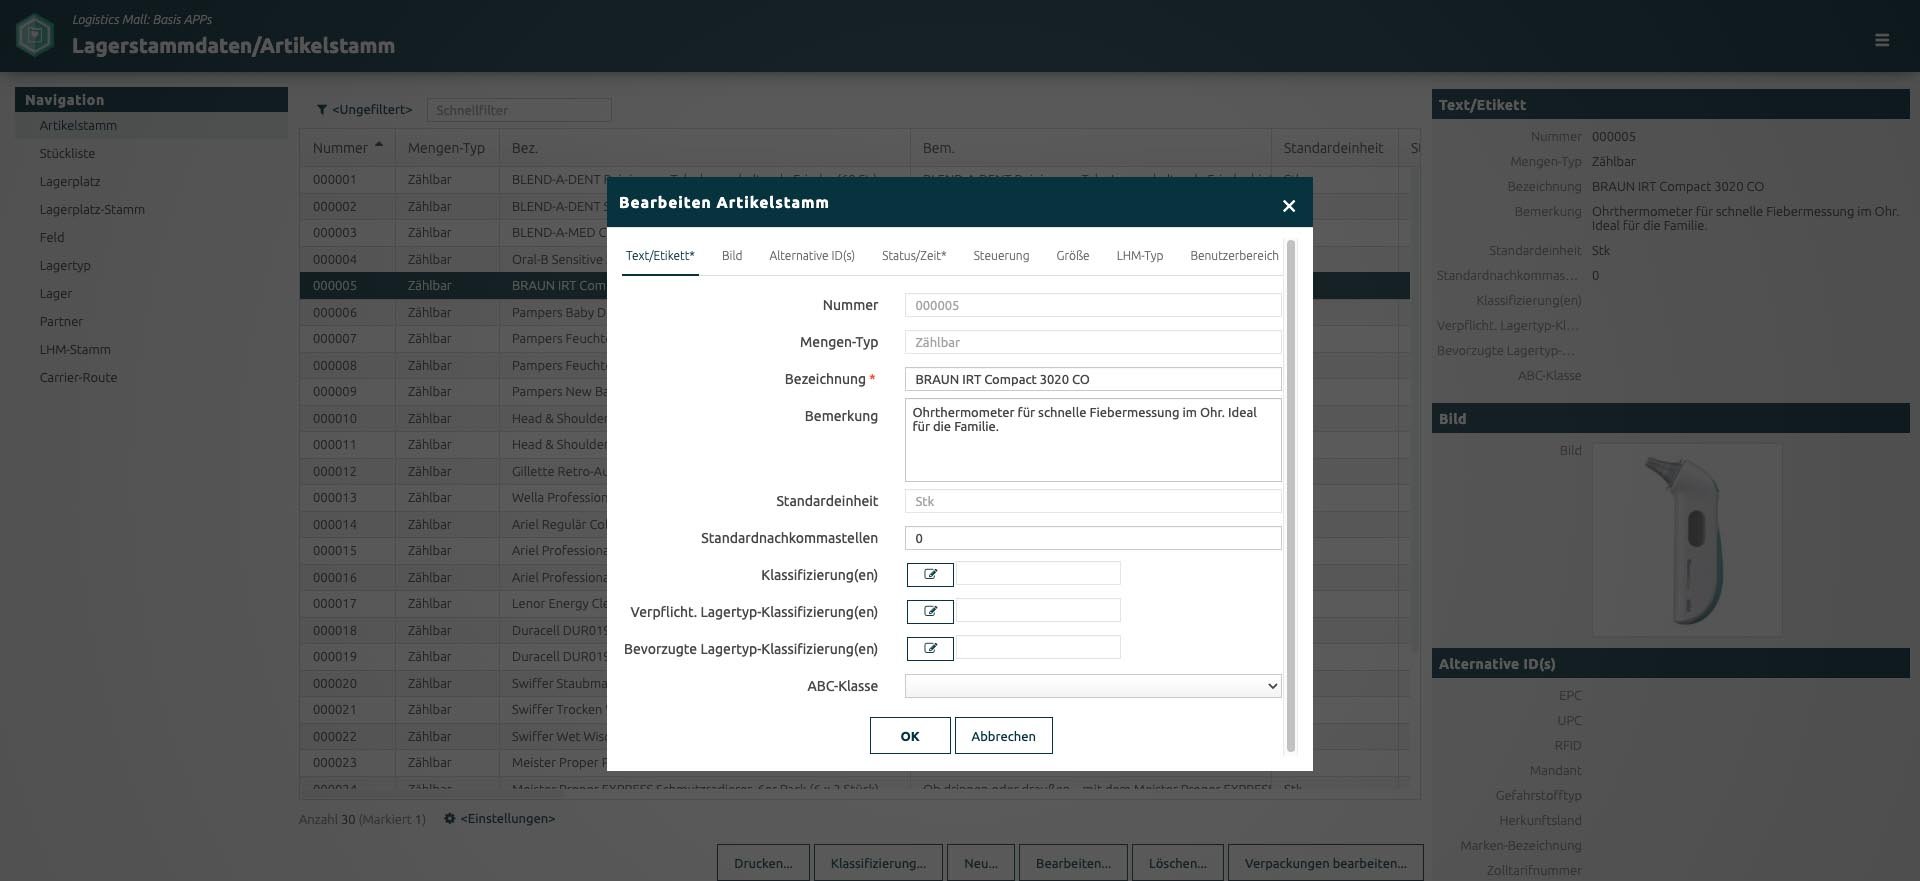Screen dimensions: 1920x881
Task: Focus the Bezeichnung input field
Action: pyautogui.click(x=1093, y=379)
